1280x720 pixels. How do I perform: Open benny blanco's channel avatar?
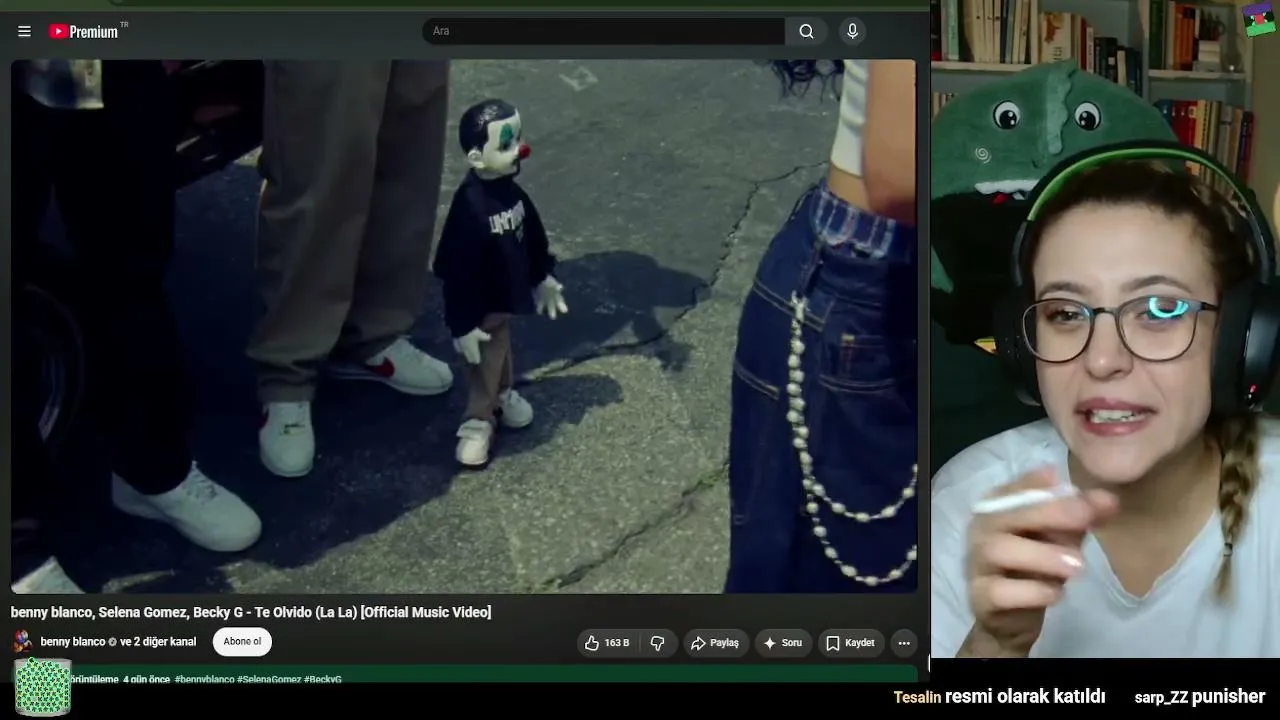click(x=22, y=642)
